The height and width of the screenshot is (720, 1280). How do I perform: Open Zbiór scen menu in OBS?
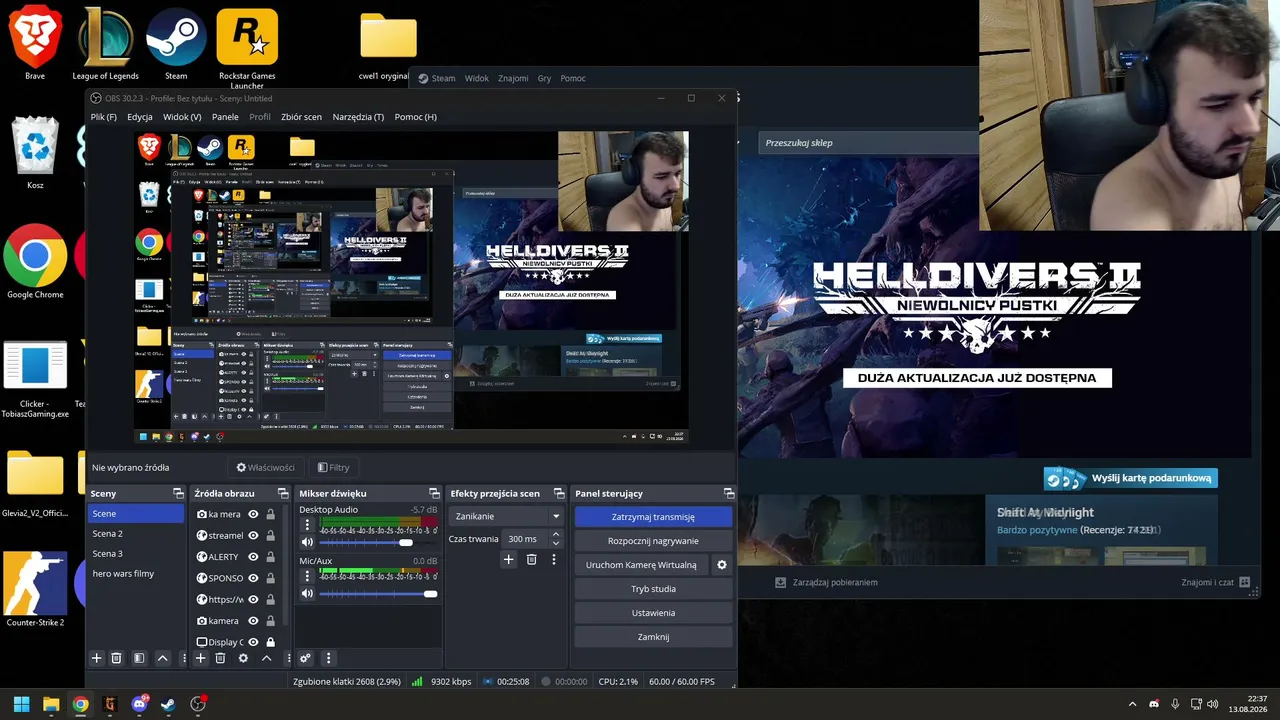tap(301, 117)
